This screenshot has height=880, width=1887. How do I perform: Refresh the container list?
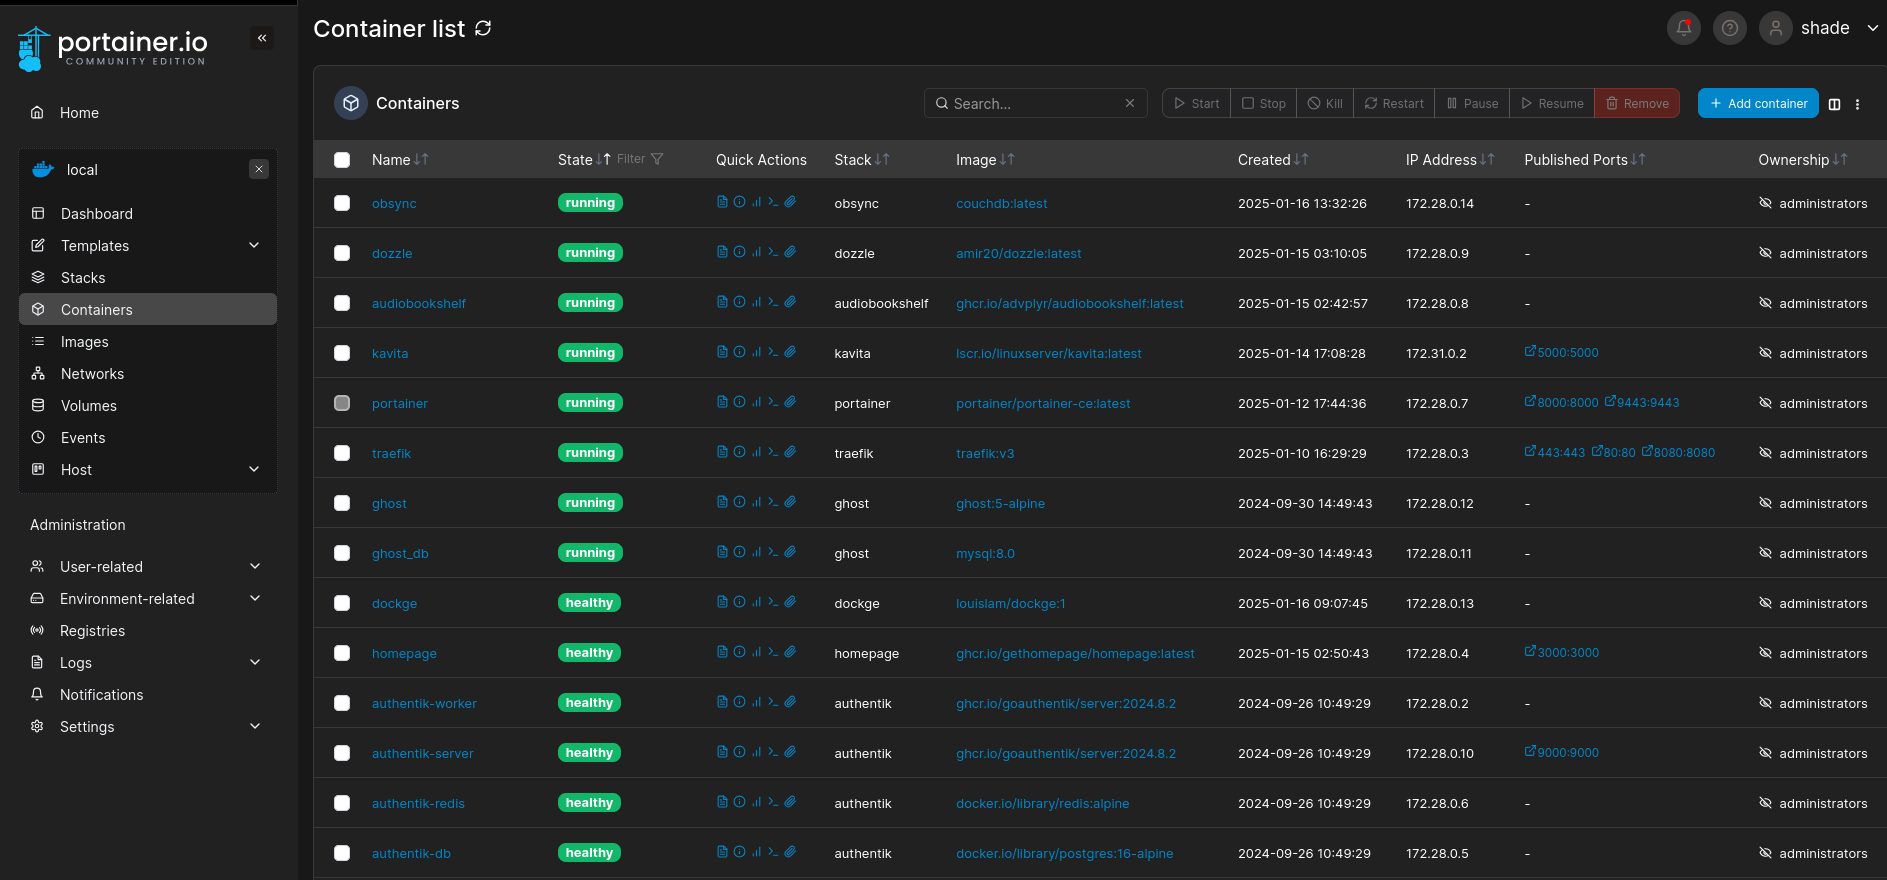[x=483, y=28]
